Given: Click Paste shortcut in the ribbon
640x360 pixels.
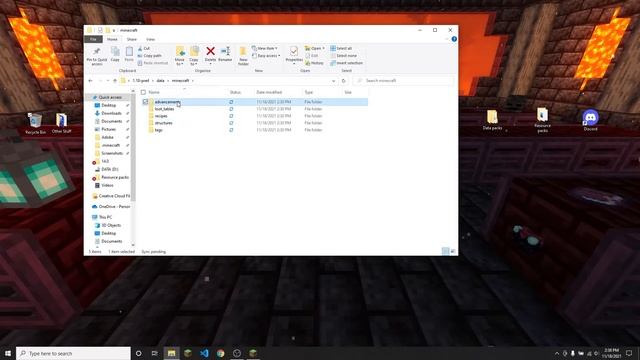Looking at the screenshot, I should pyautogui.click(x=153, y=63).
